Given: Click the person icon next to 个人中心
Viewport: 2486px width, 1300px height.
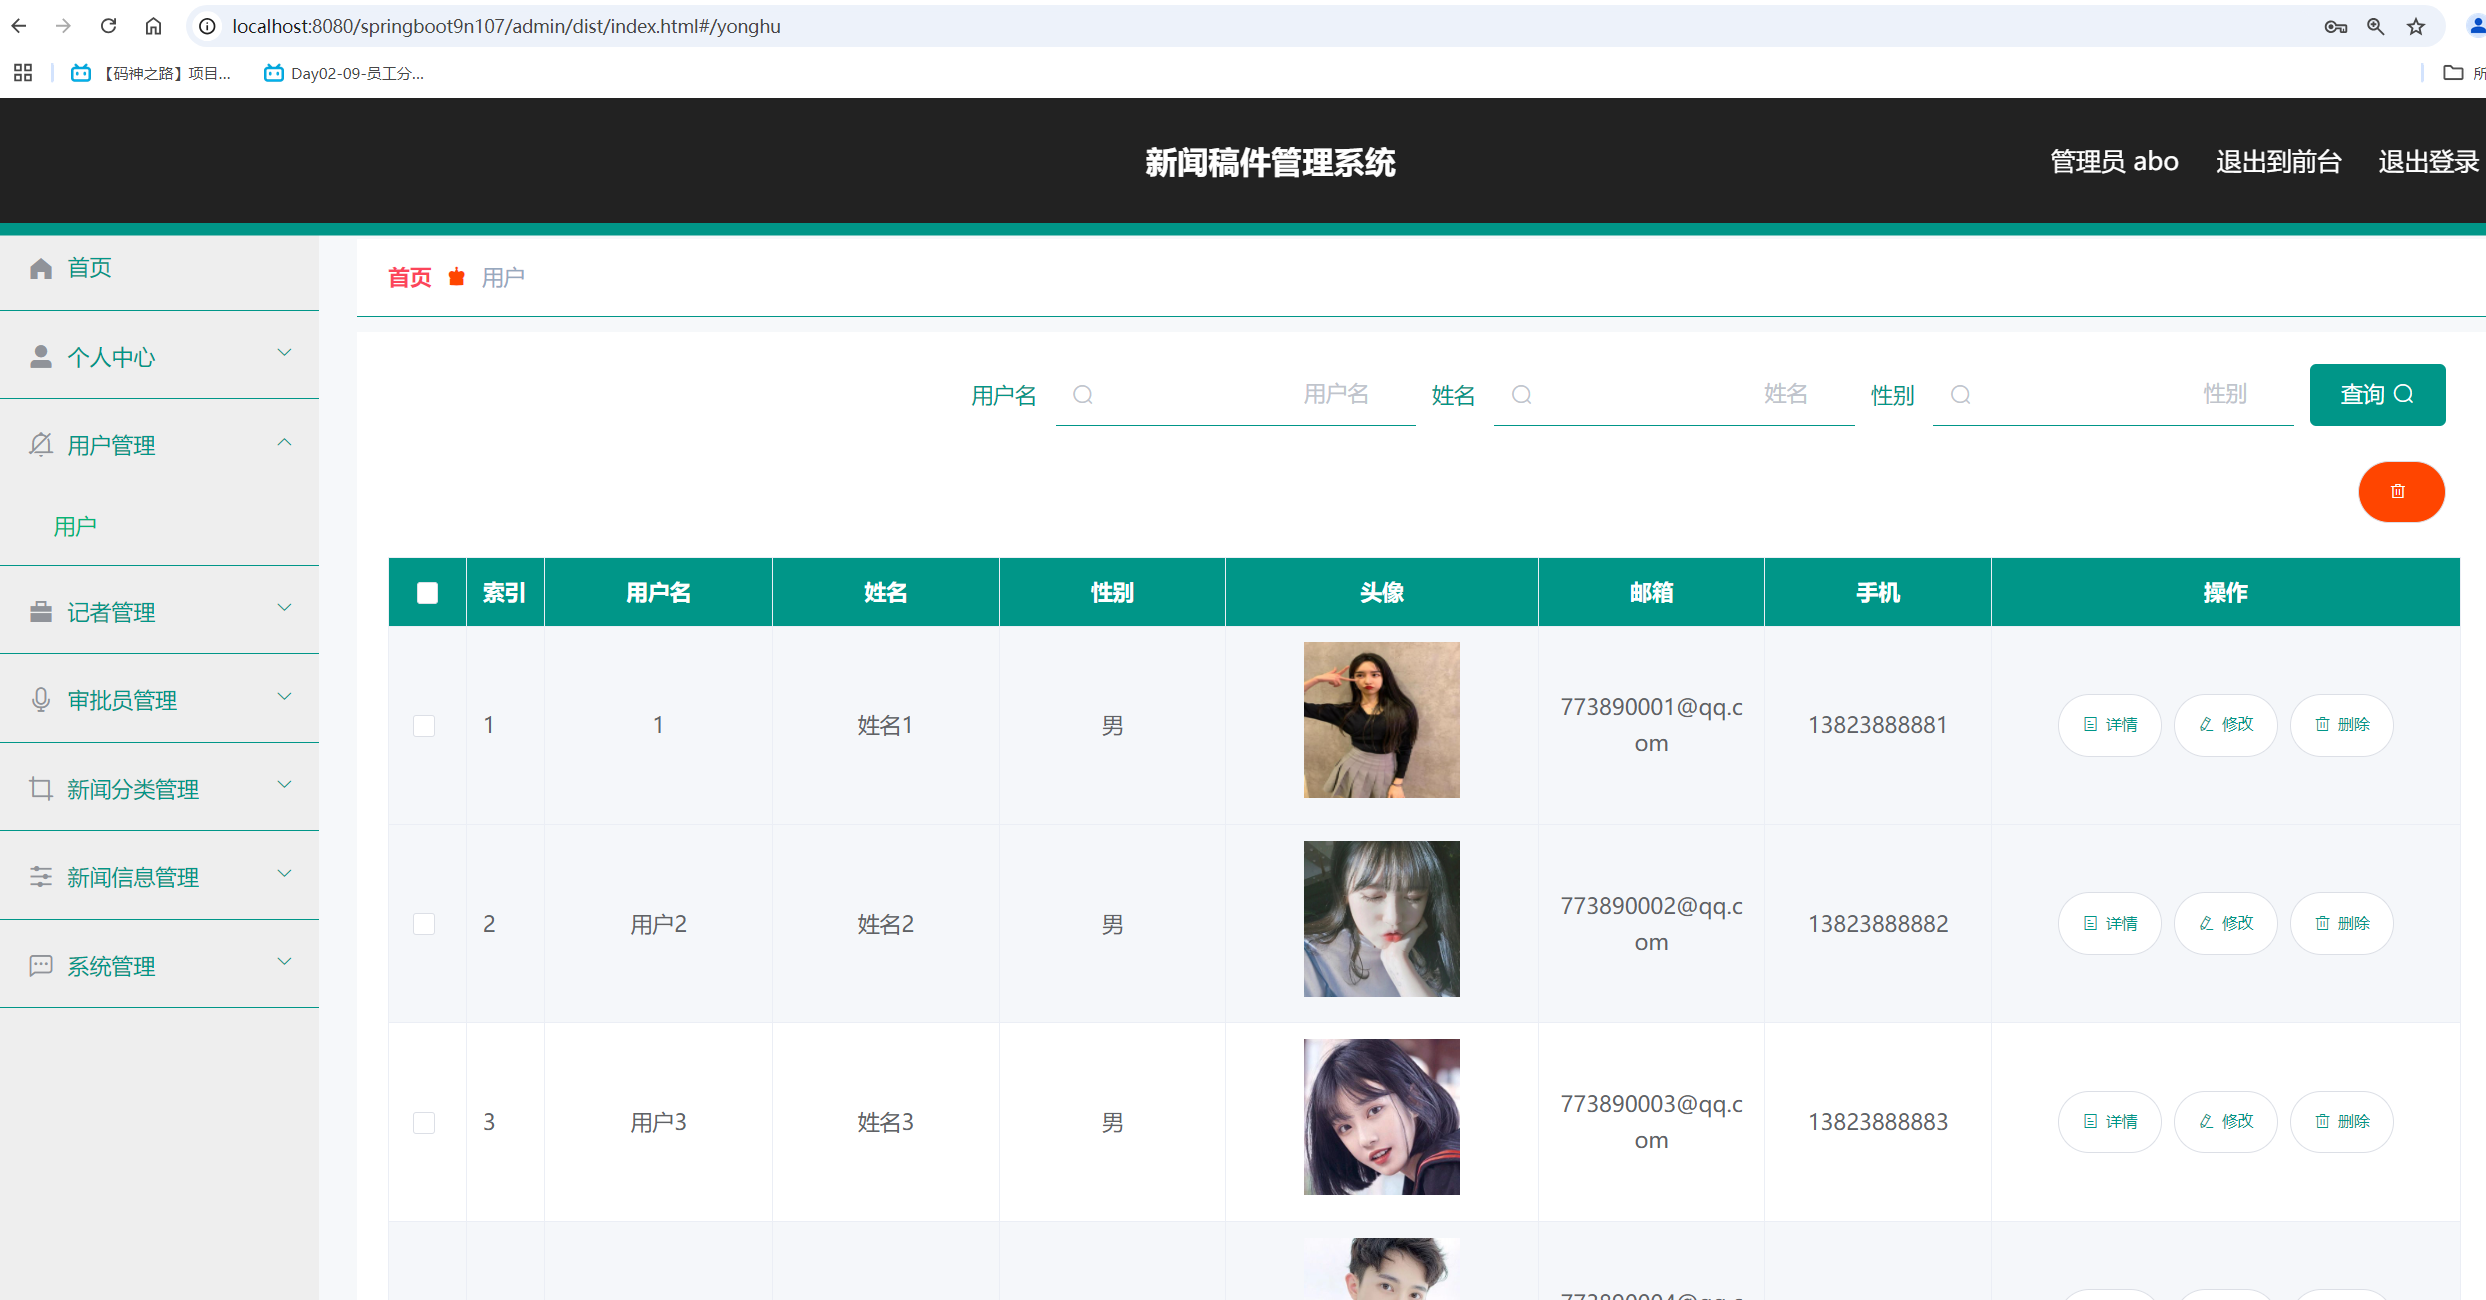Looking at the screenshot, I should tap(41, 355).
